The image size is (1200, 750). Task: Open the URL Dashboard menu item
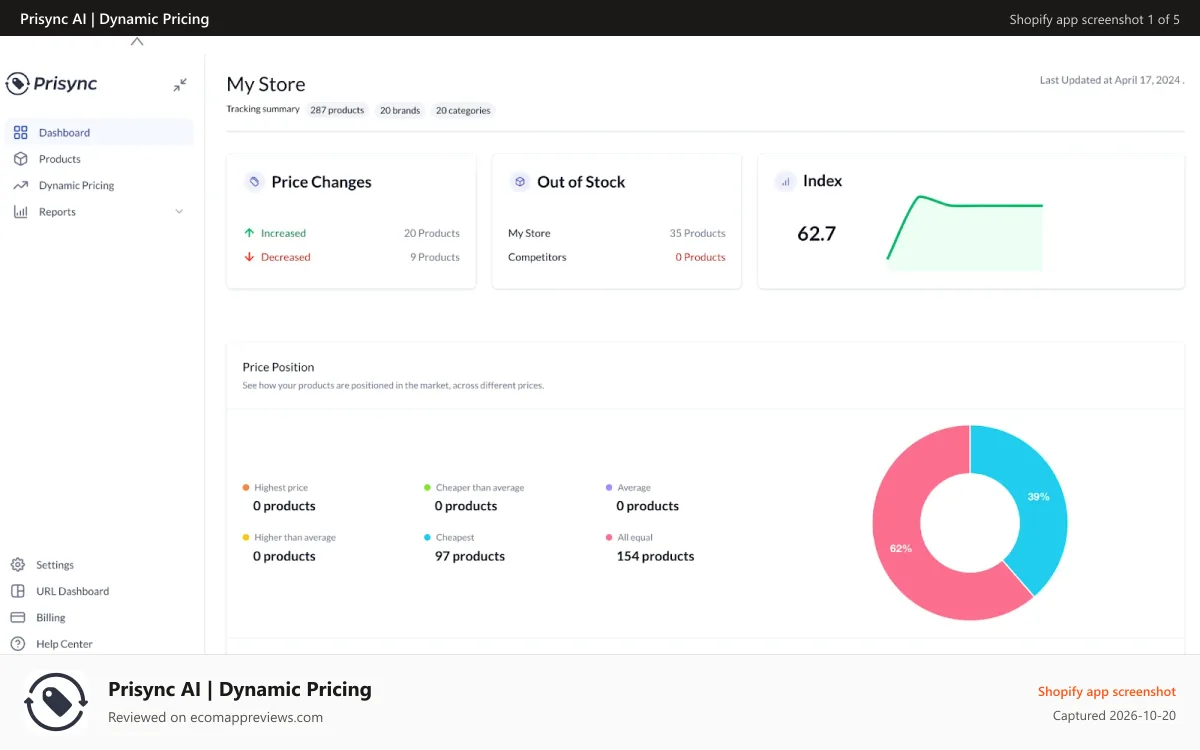pos(73,591)
